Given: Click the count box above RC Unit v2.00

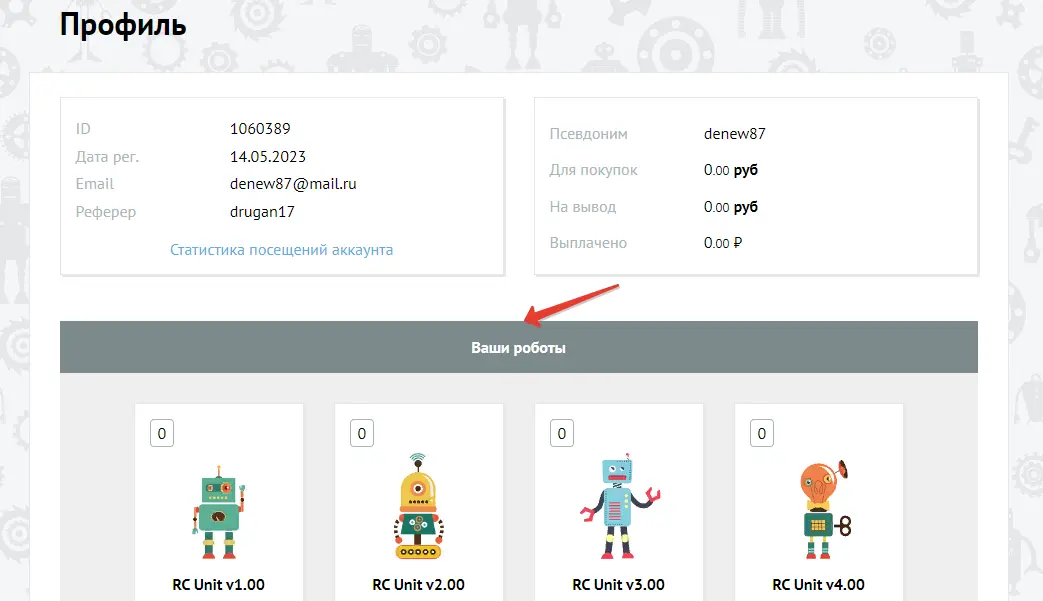Looking at the screenshot, I should (362, 433).
